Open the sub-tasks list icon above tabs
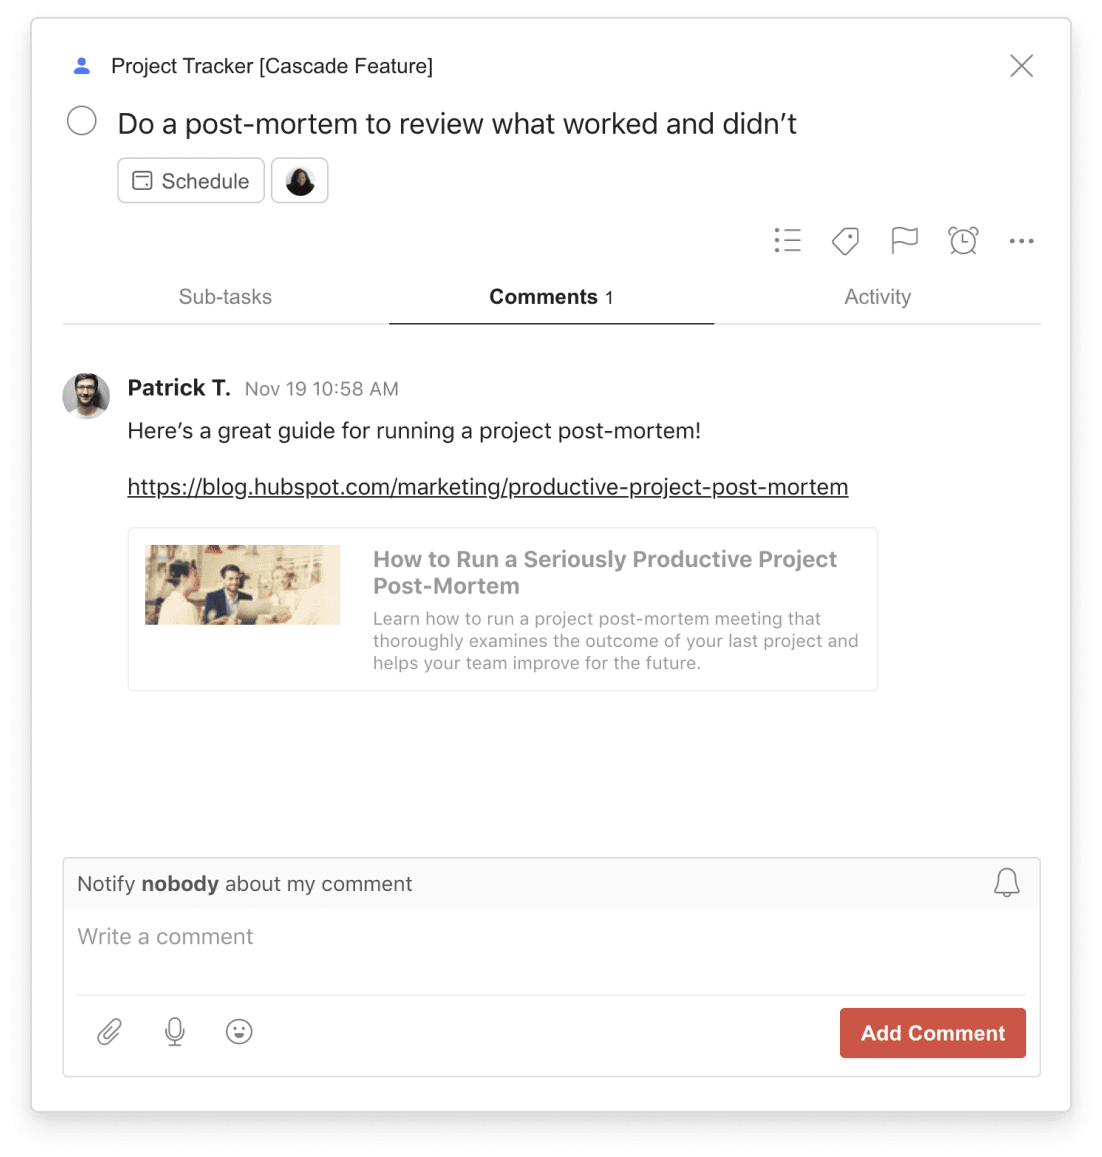Viewport: 1102px width, 1157px height. pyautogui.click(x=787, y=240)
